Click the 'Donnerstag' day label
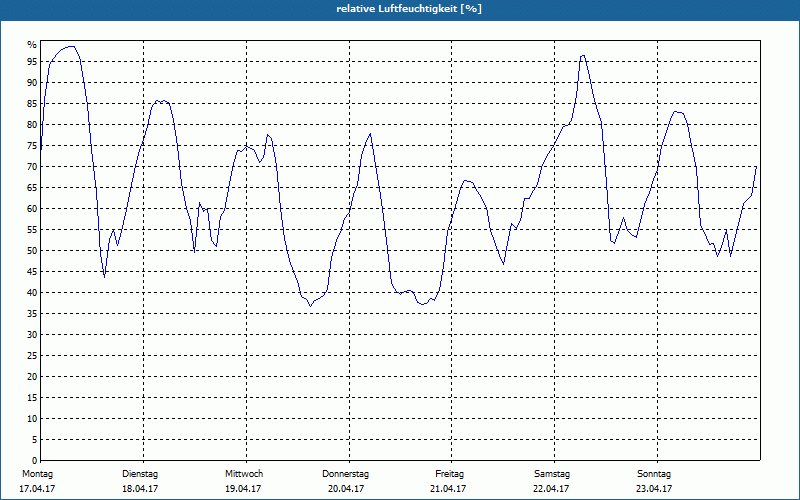 coord(345,474)
